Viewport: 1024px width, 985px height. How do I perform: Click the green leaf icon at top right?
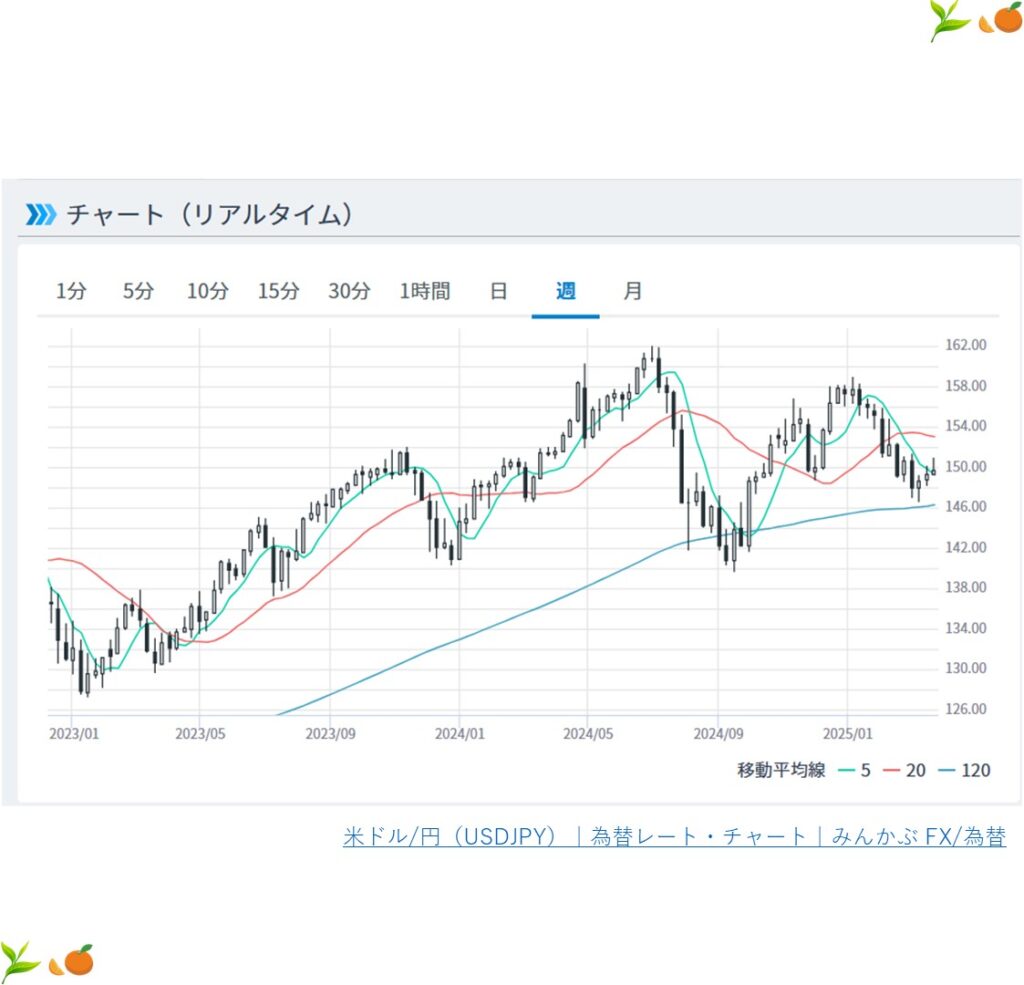(949, 20)
